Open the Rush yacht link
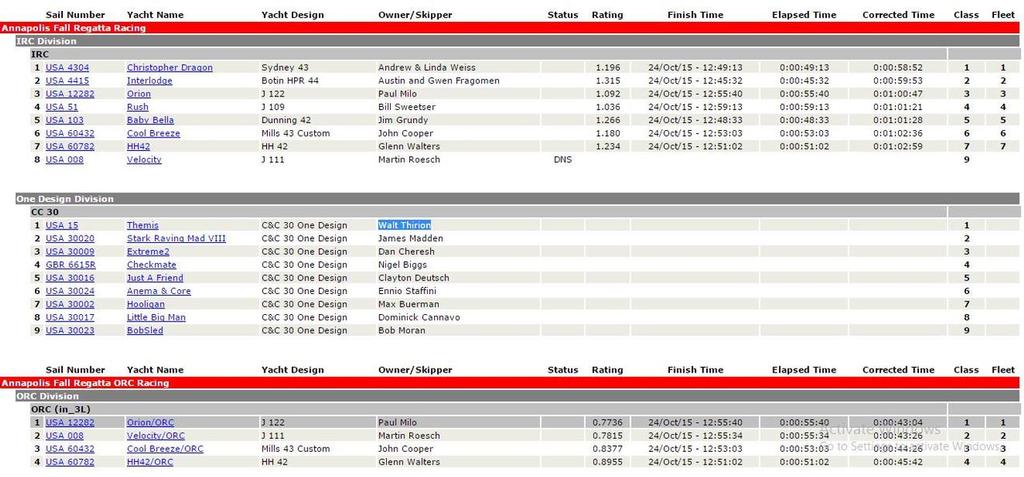1024x477 pixels. pyautogui.click(x=137, y=107)
